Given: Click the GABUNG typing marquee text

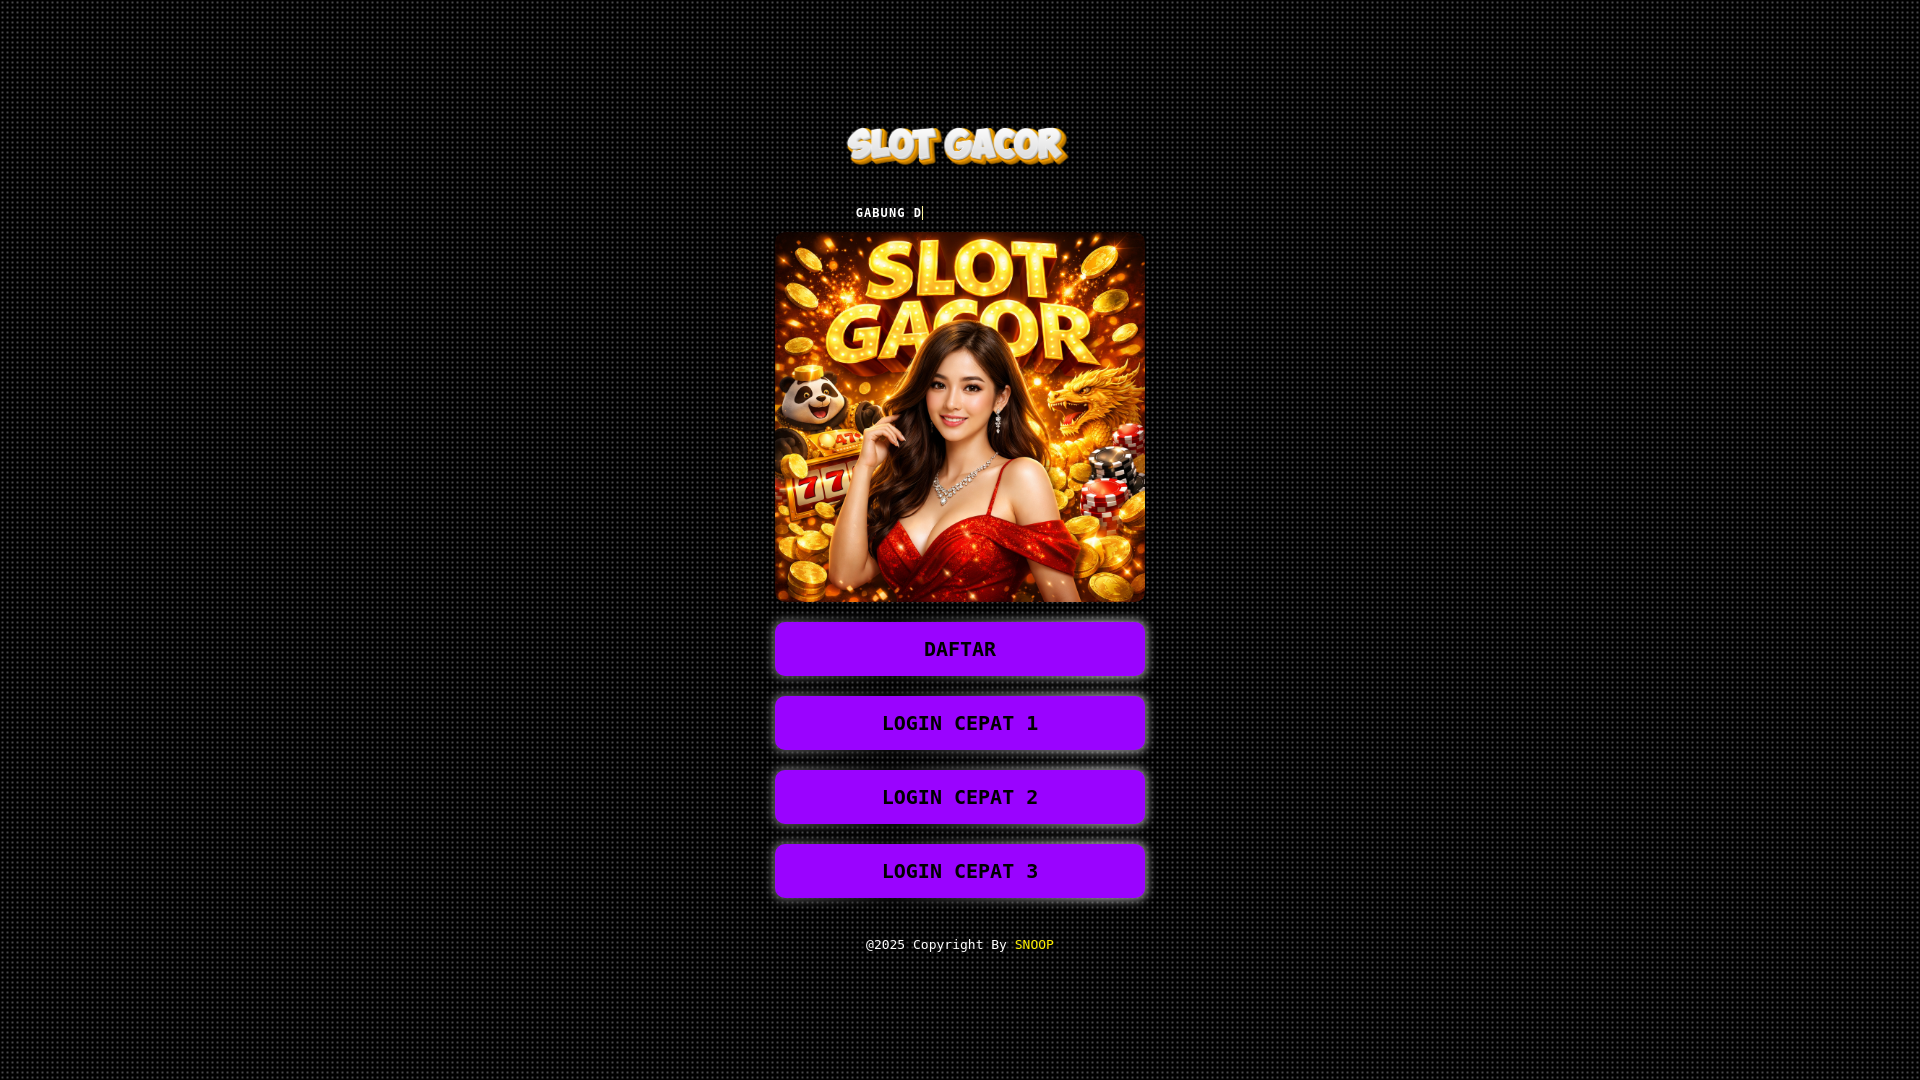Looking at the screenshot, I should [x=888, y=213].
